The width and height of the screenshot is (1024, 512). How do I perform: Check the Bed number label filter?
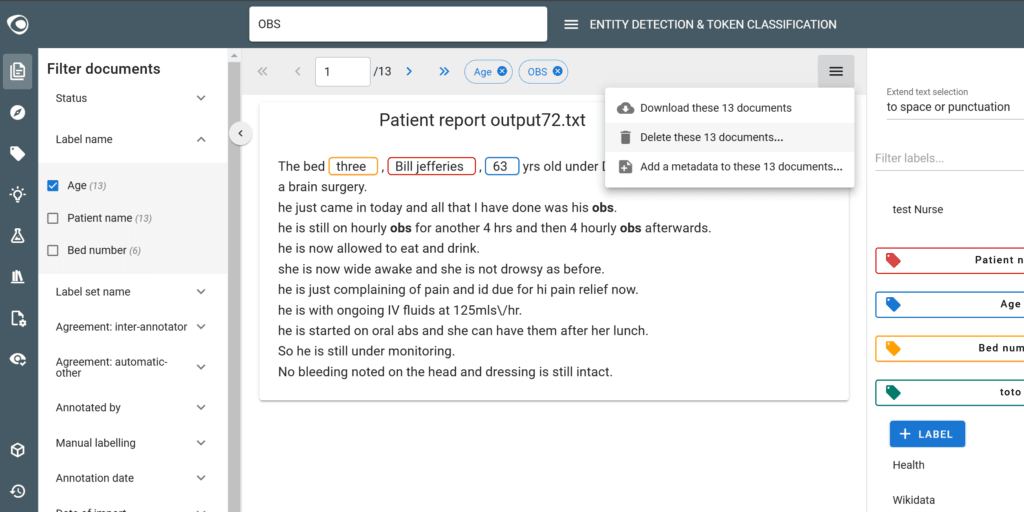pos(53,250)
